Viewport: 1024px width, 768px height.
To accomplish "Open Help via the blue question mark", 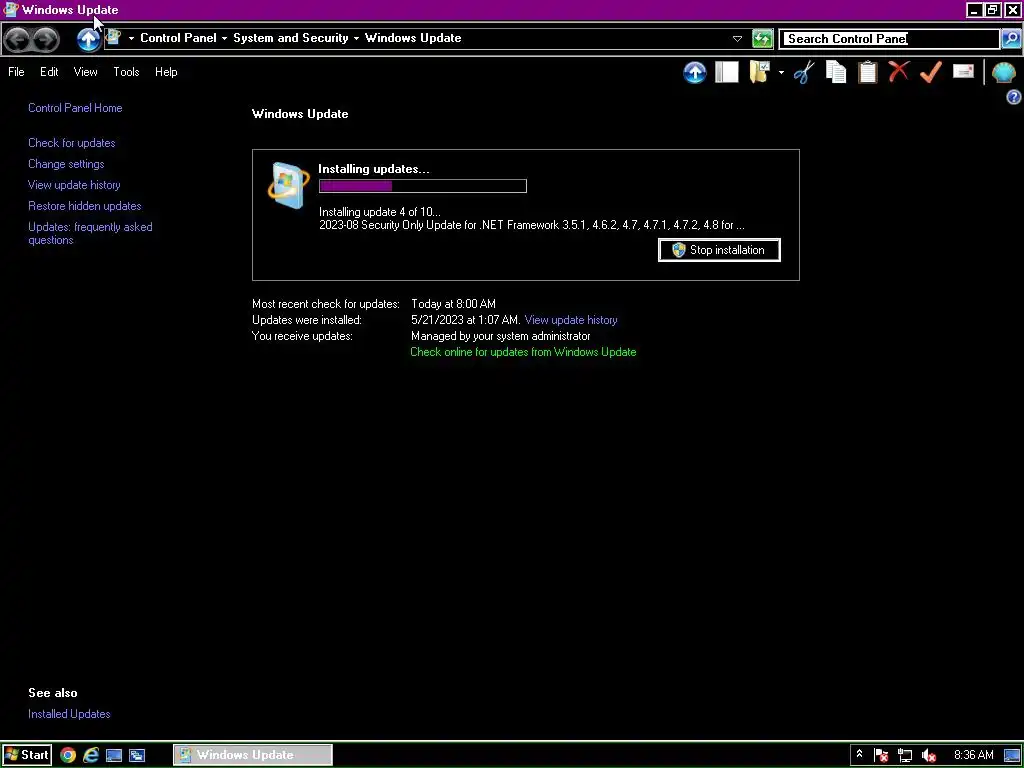I will [x=1014, y=97].
